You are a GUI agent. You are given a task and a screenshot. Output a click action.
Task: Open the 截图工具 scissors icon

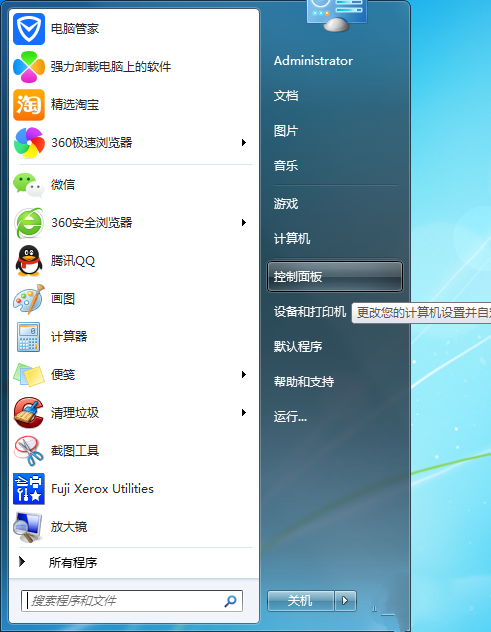point(29,451)
